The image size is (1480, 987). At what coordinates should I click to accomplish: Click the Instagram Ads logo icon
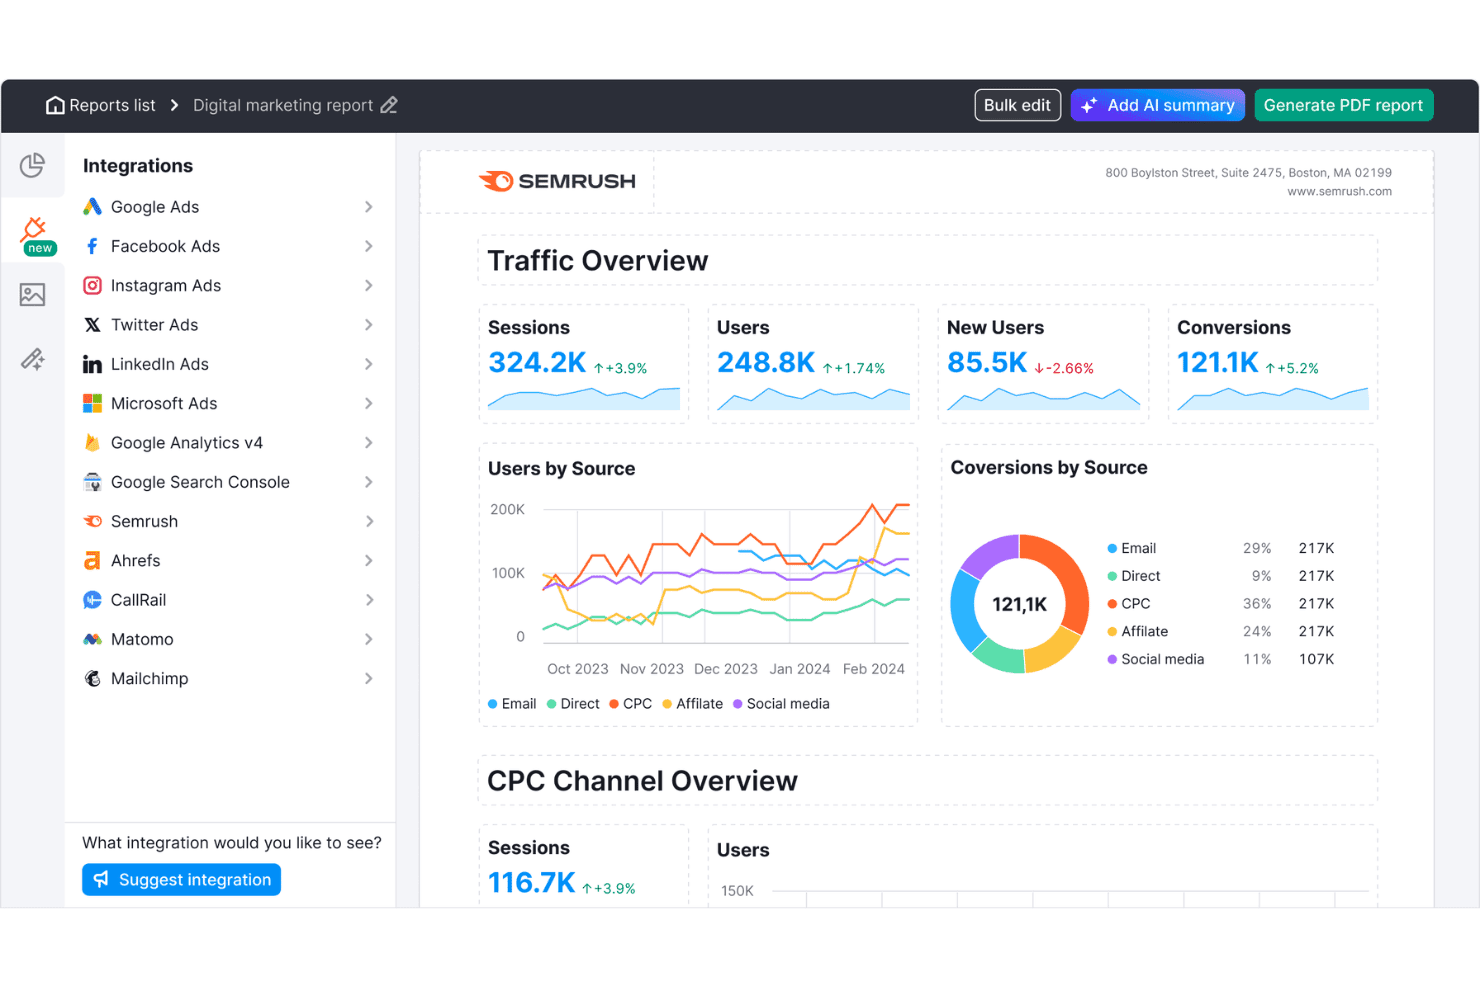tap(92, 285)
